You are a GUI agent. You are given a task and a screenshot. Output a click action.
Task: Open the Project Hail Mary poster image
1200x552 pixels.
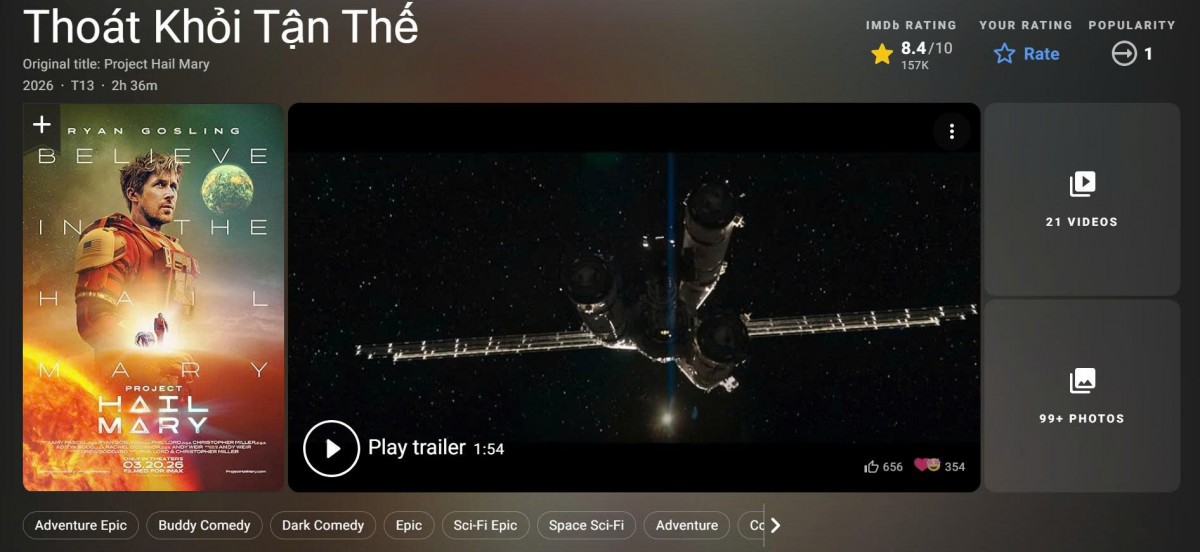(x=153, y=297)
